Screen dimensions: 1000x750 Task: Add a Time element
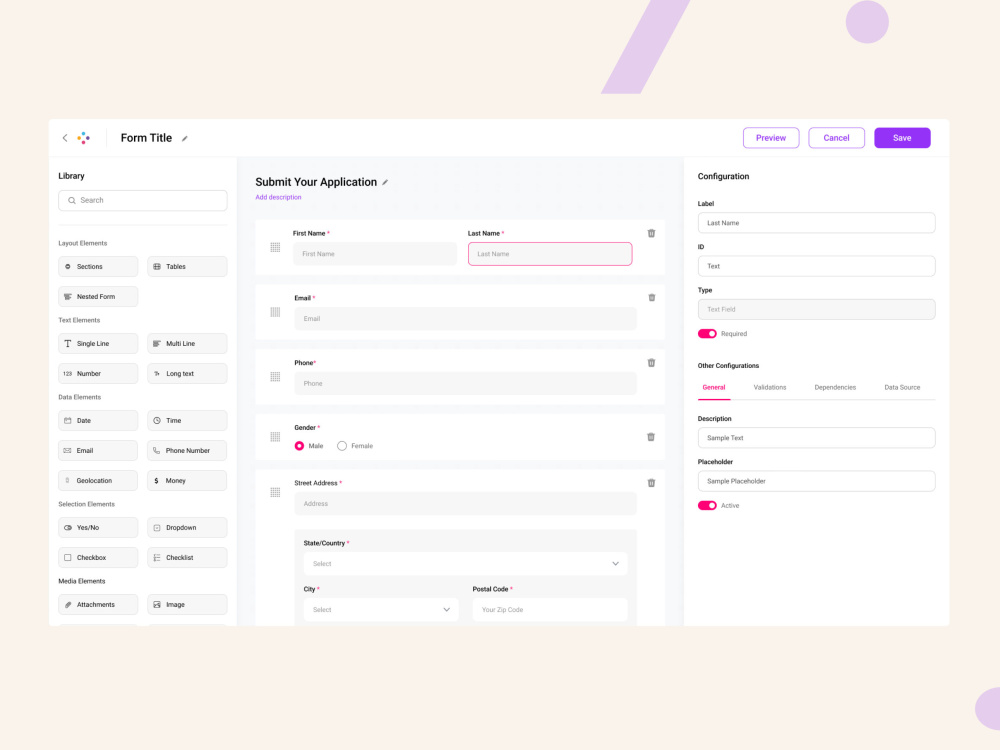click(x=188, y=421)
